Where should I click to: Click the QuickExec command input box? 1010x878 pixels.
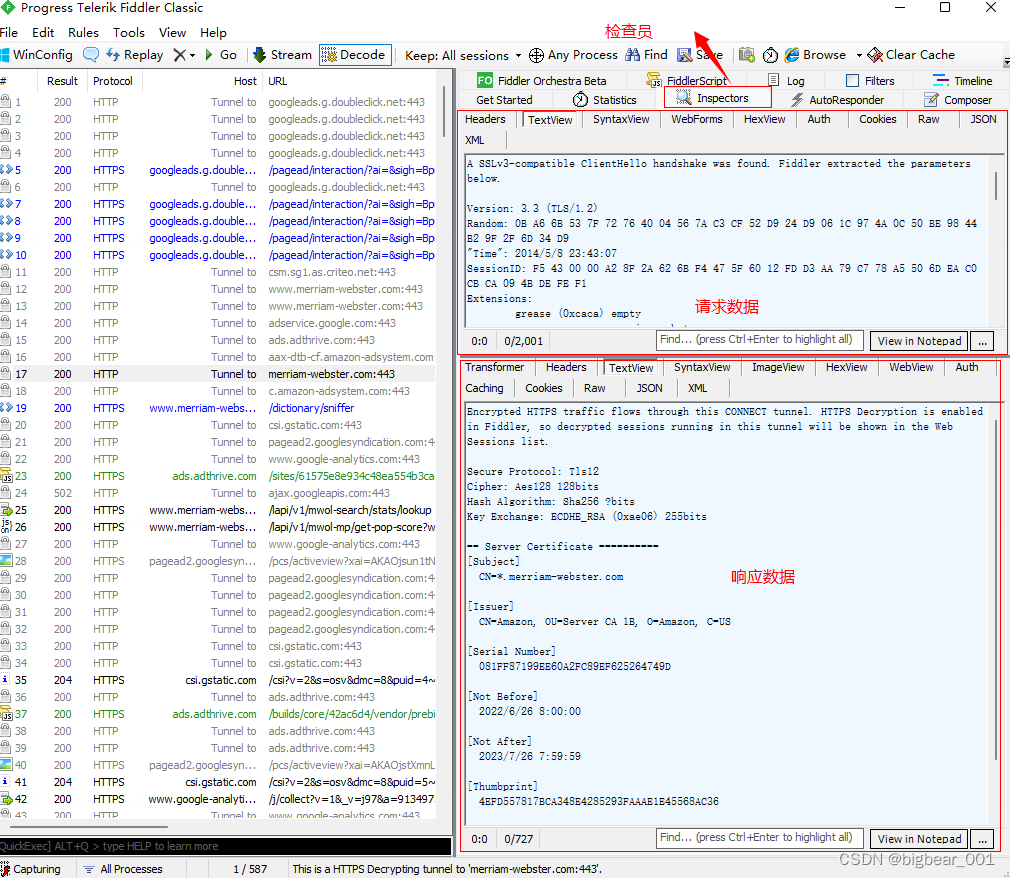click(x=225, y=846)
